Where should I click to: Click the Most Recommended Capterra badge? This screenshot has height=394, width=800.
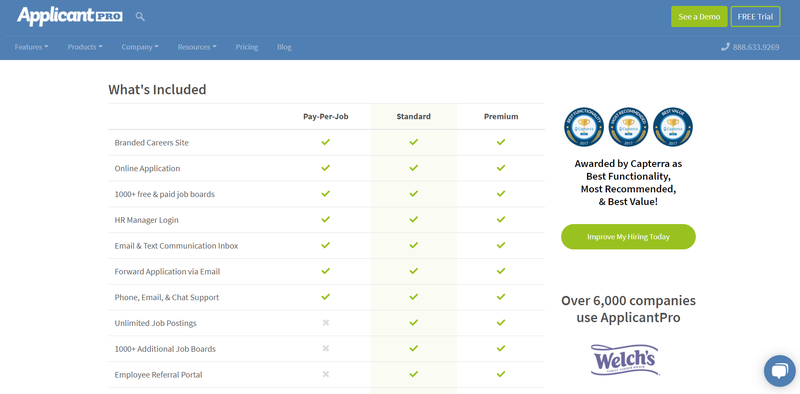pyautogui.click(x=629, y=127)
